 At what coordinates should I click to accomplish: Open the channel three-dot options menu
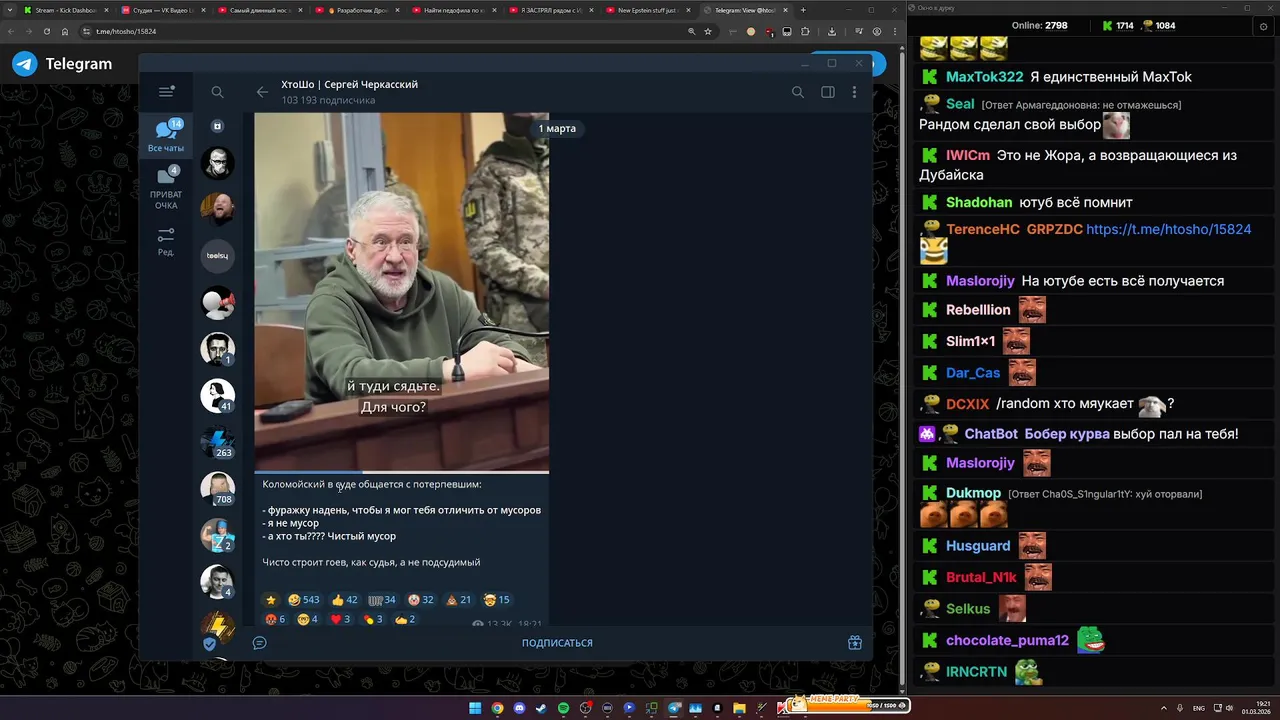pos(854,92)
